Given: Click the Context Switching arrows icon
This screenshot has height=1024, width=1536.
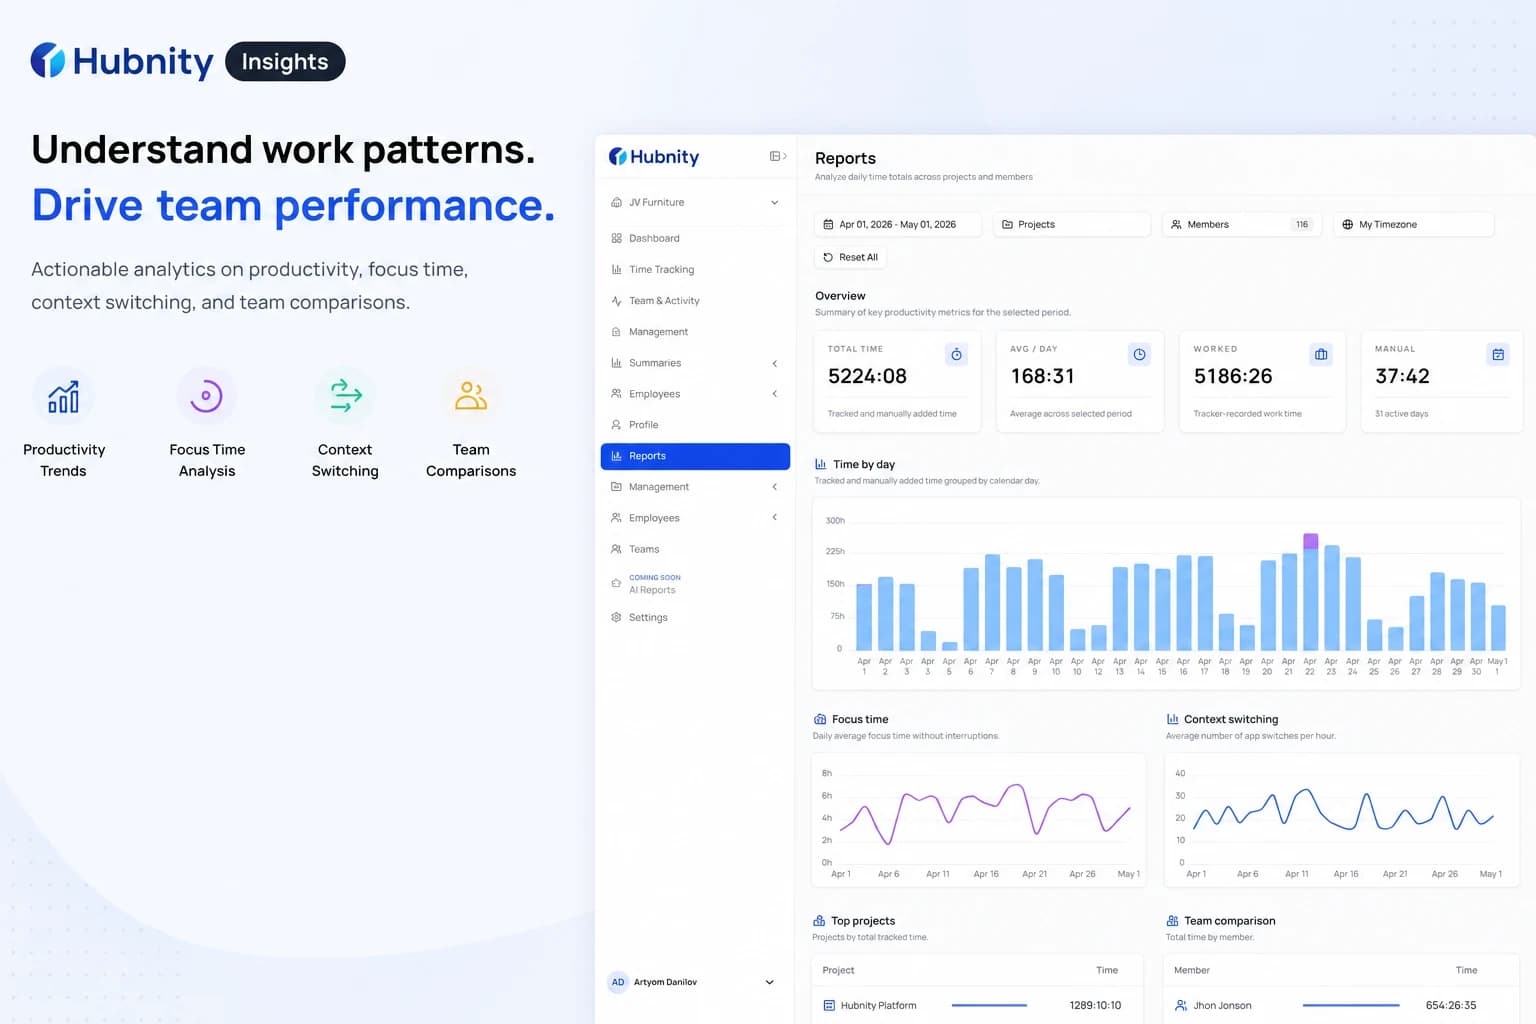Looking at the screenshot, I should coord(346,396).
